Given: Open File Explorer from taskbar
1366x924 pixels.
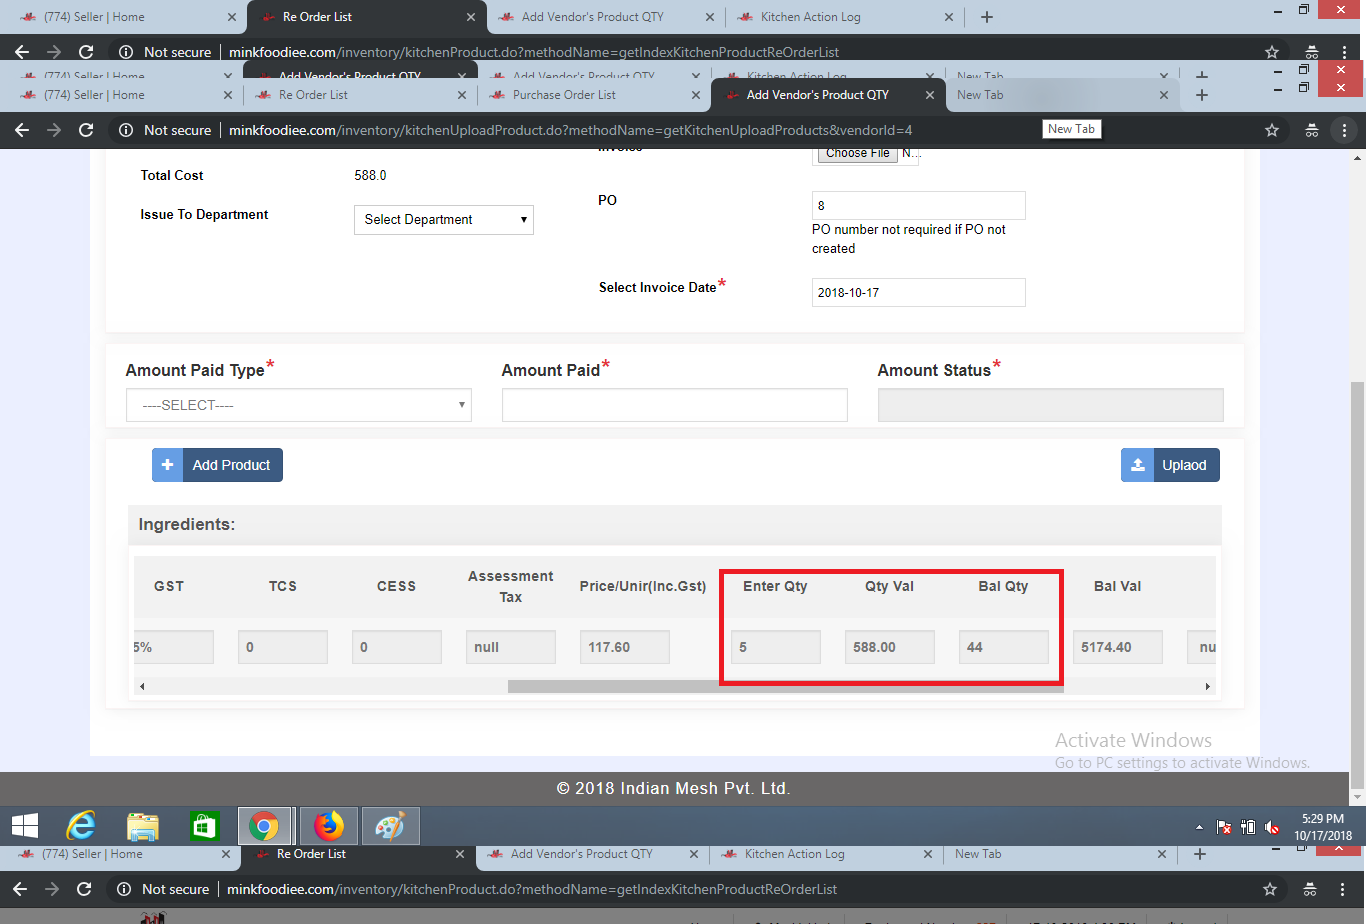Looking at the screenshot, I should coord(143,826).
